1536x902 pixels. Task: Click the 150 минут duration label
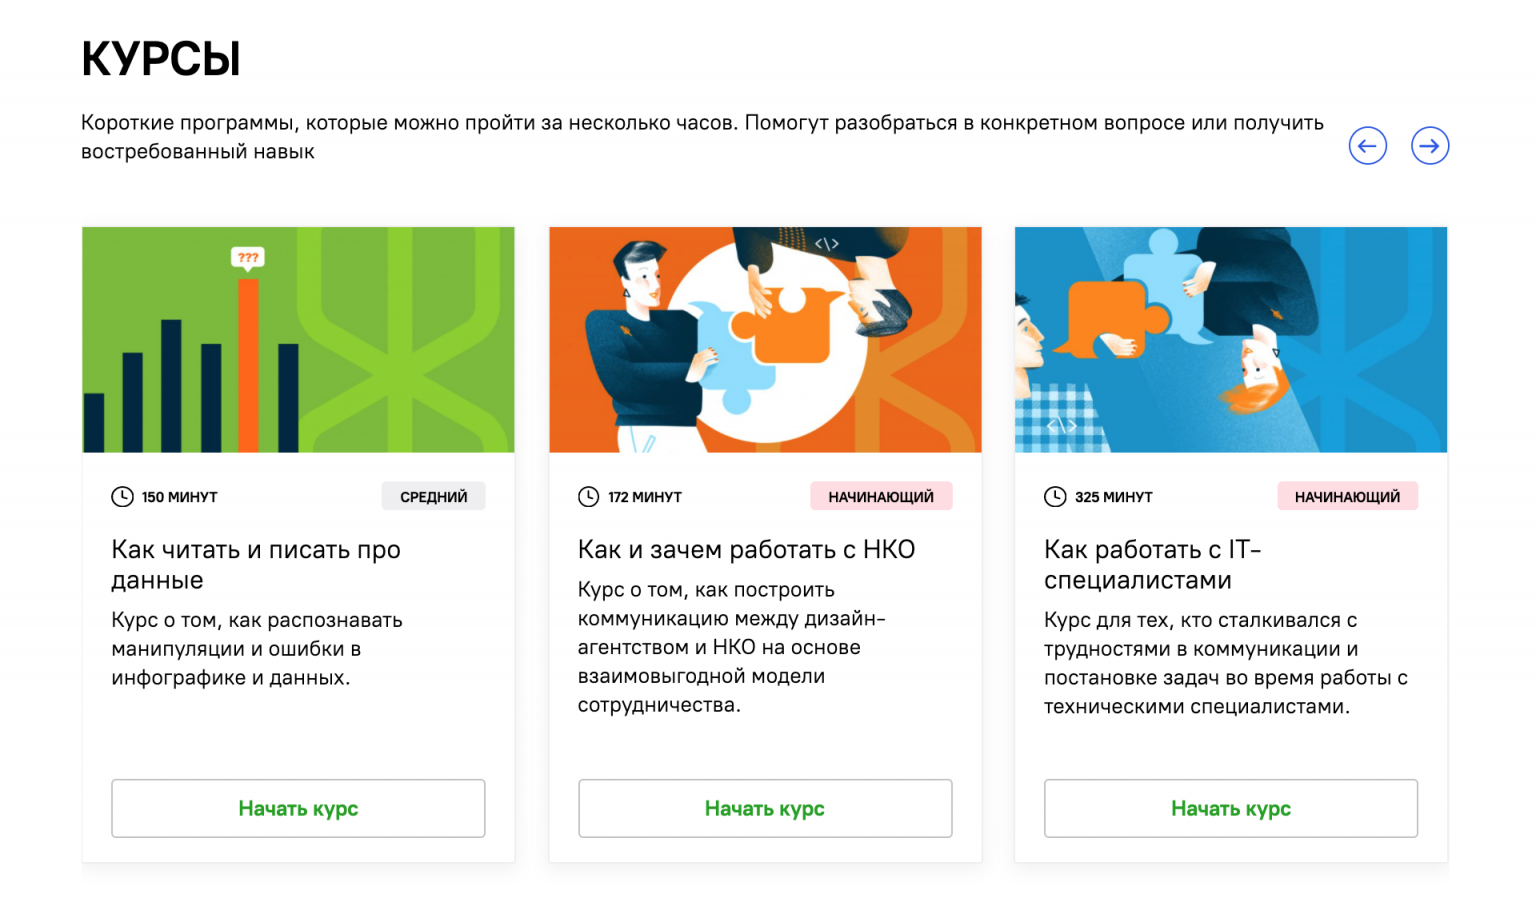point(179,497)
